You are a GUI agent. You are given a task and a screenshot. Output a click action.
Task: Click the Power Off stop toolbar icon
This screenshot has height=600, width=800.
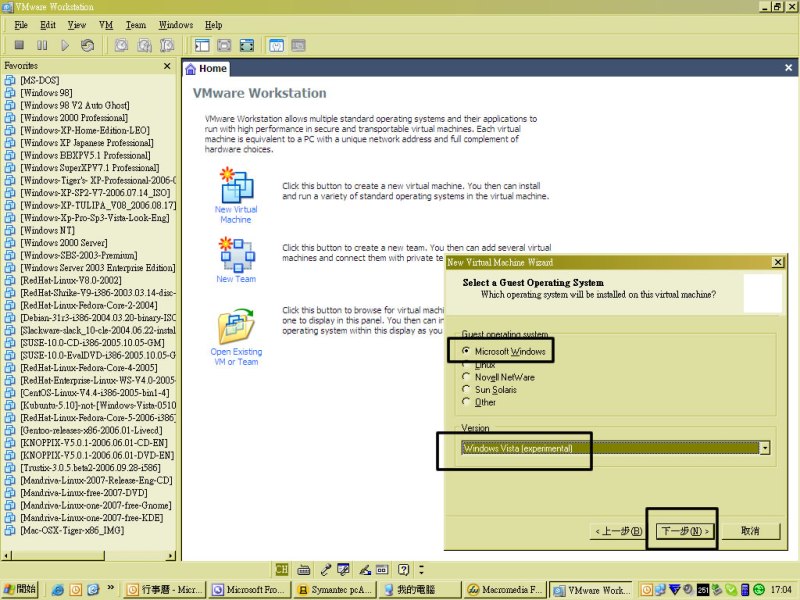tap(19, 45)
